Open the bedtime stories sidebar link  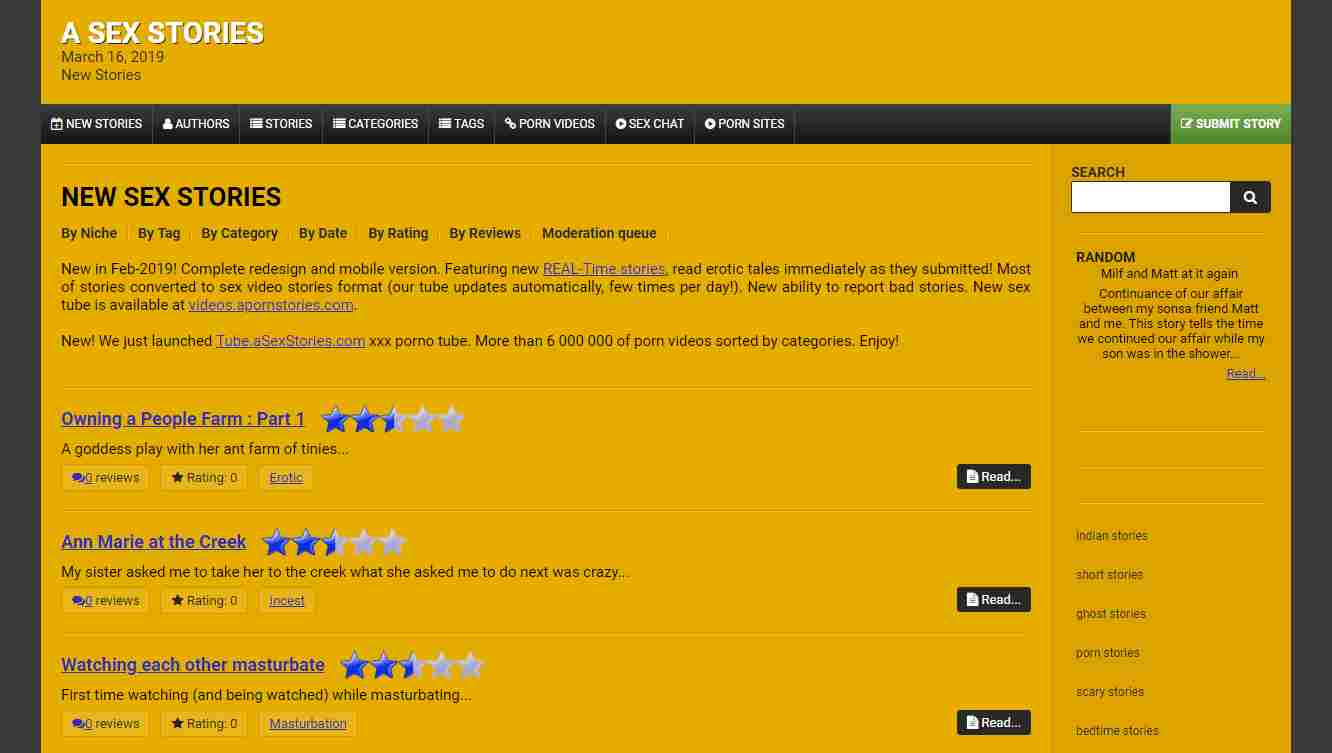point(1117,731)
